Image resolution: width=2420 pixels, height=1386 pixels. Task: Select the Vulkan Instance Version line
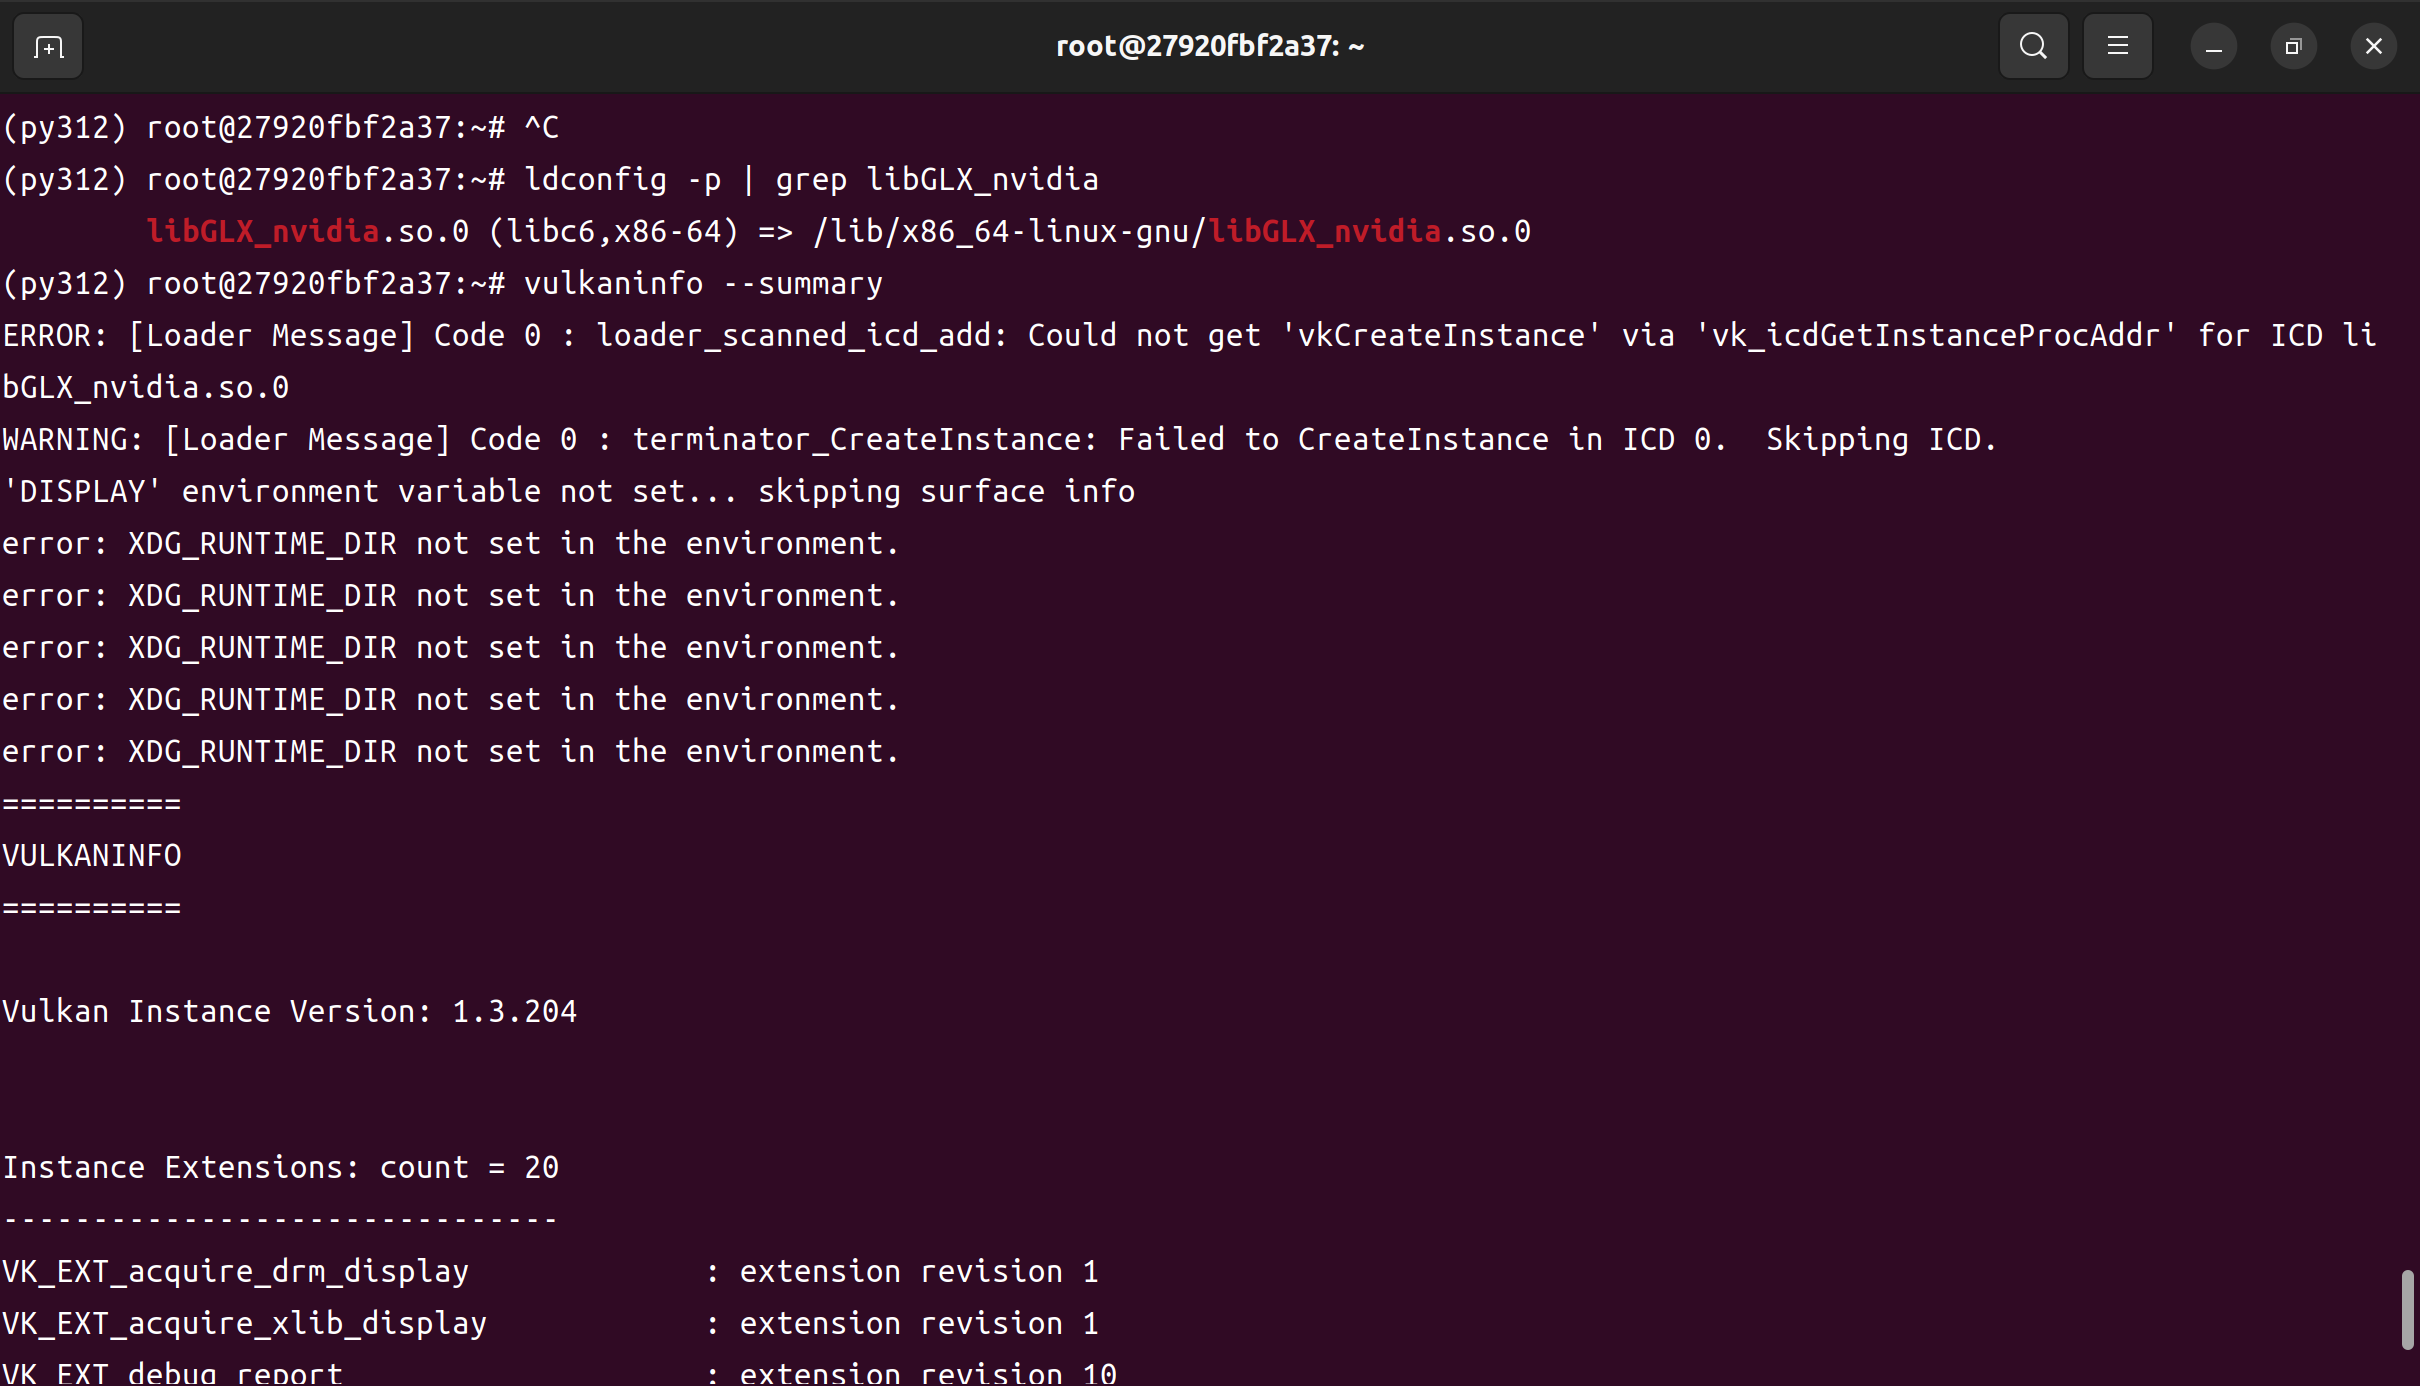[x=289, y=1011]
